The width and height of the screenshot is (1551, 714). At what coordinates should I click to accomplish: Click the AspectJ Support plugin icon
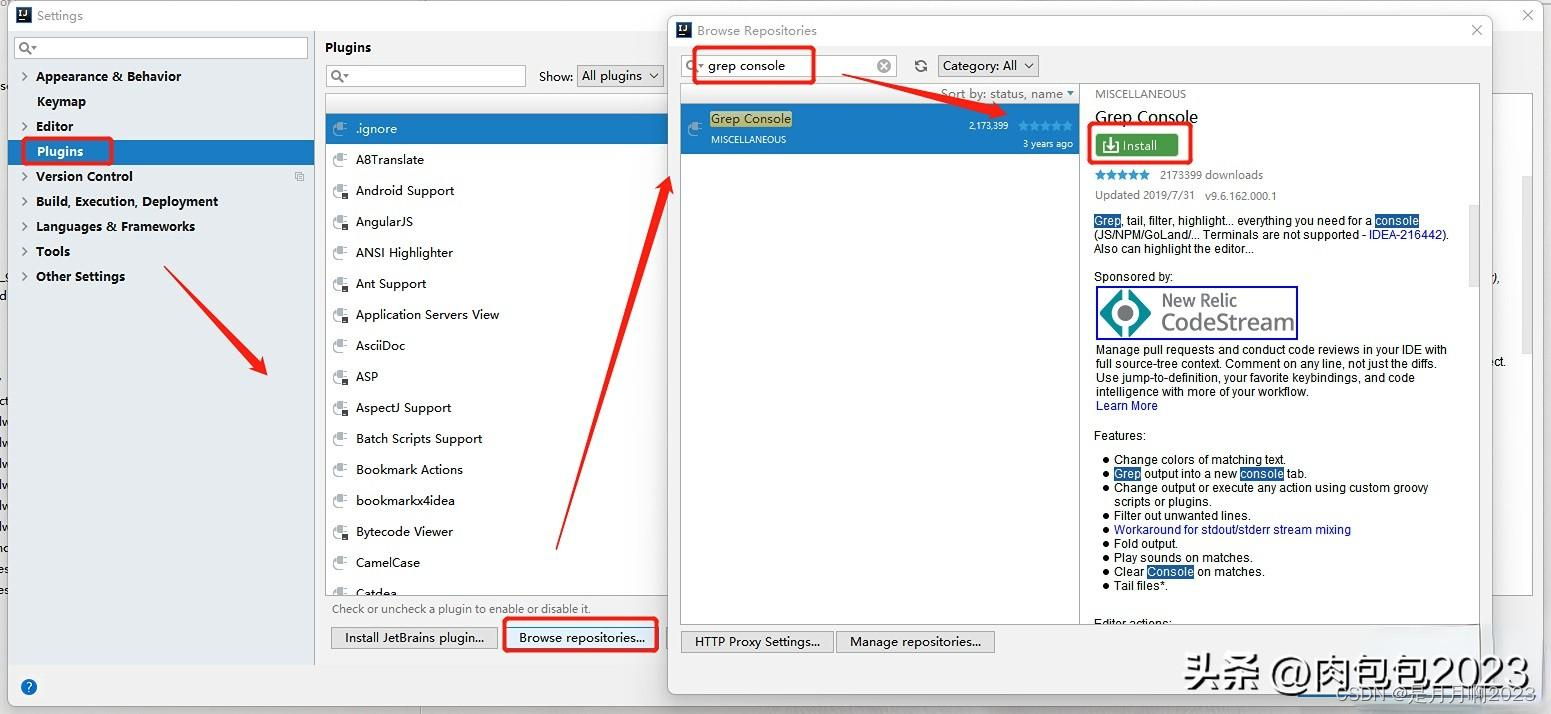[340, 408]
